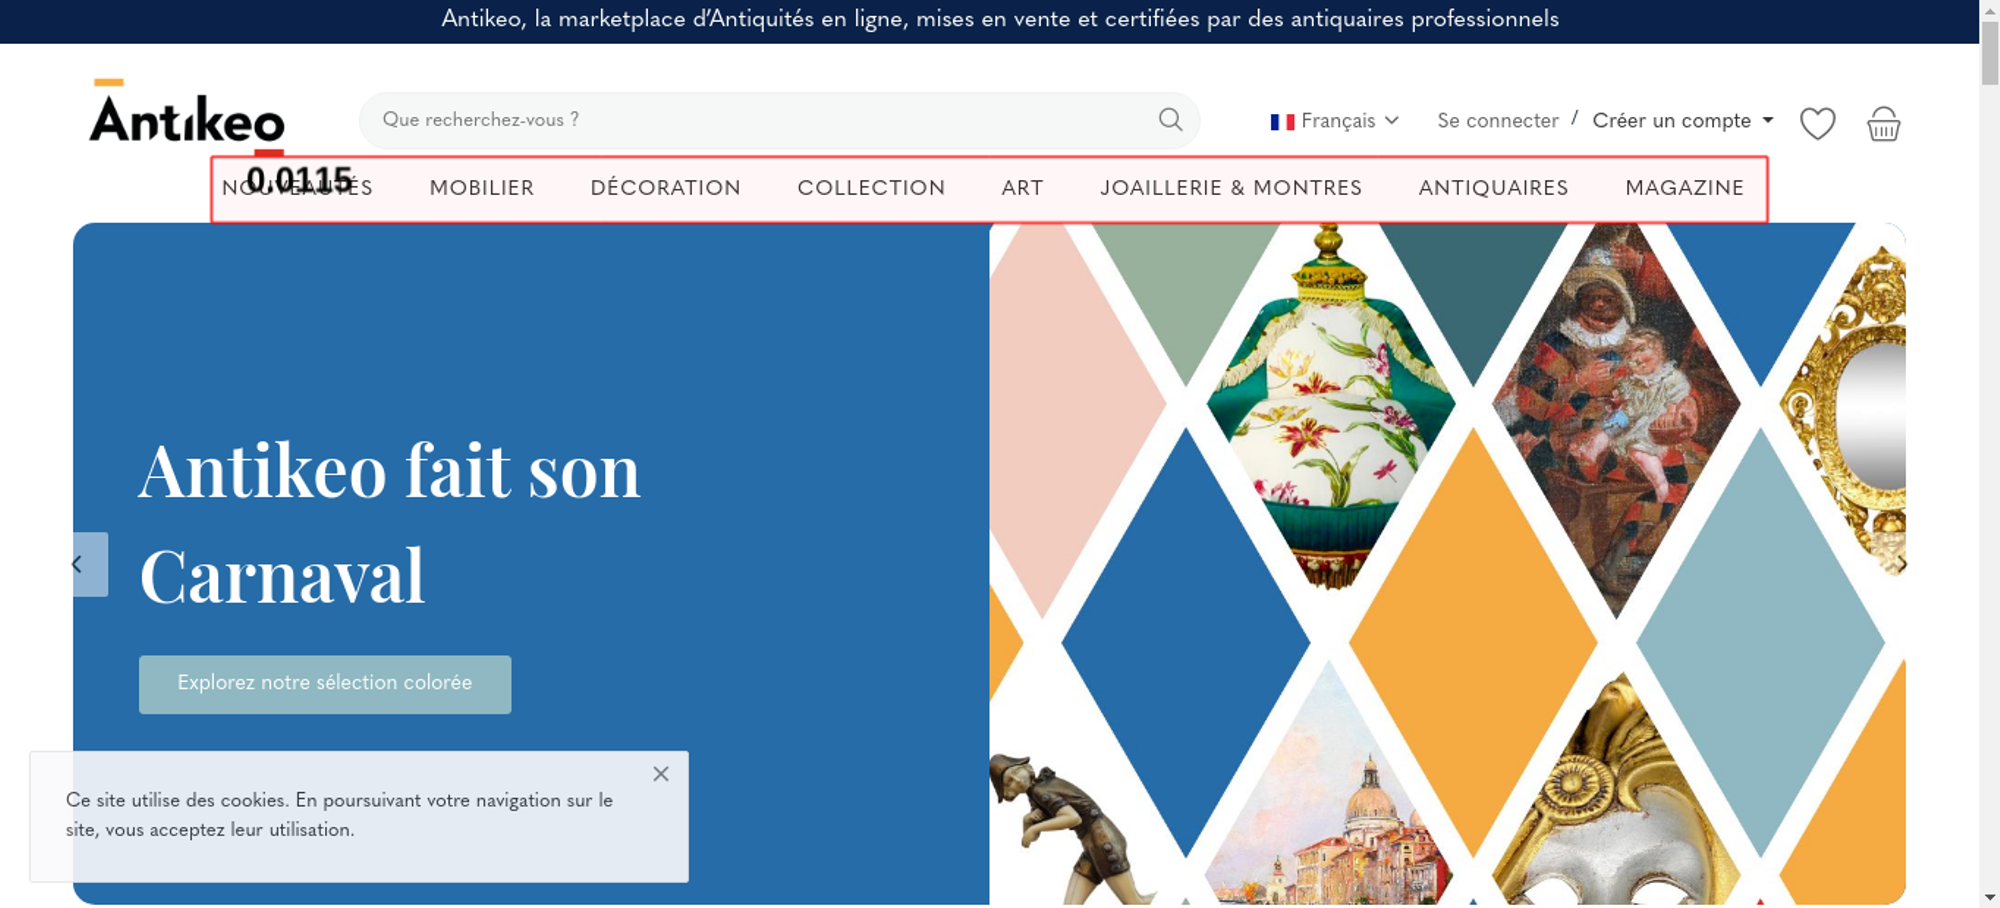Advance to next carousel slide

click(x=1901, y=565)
